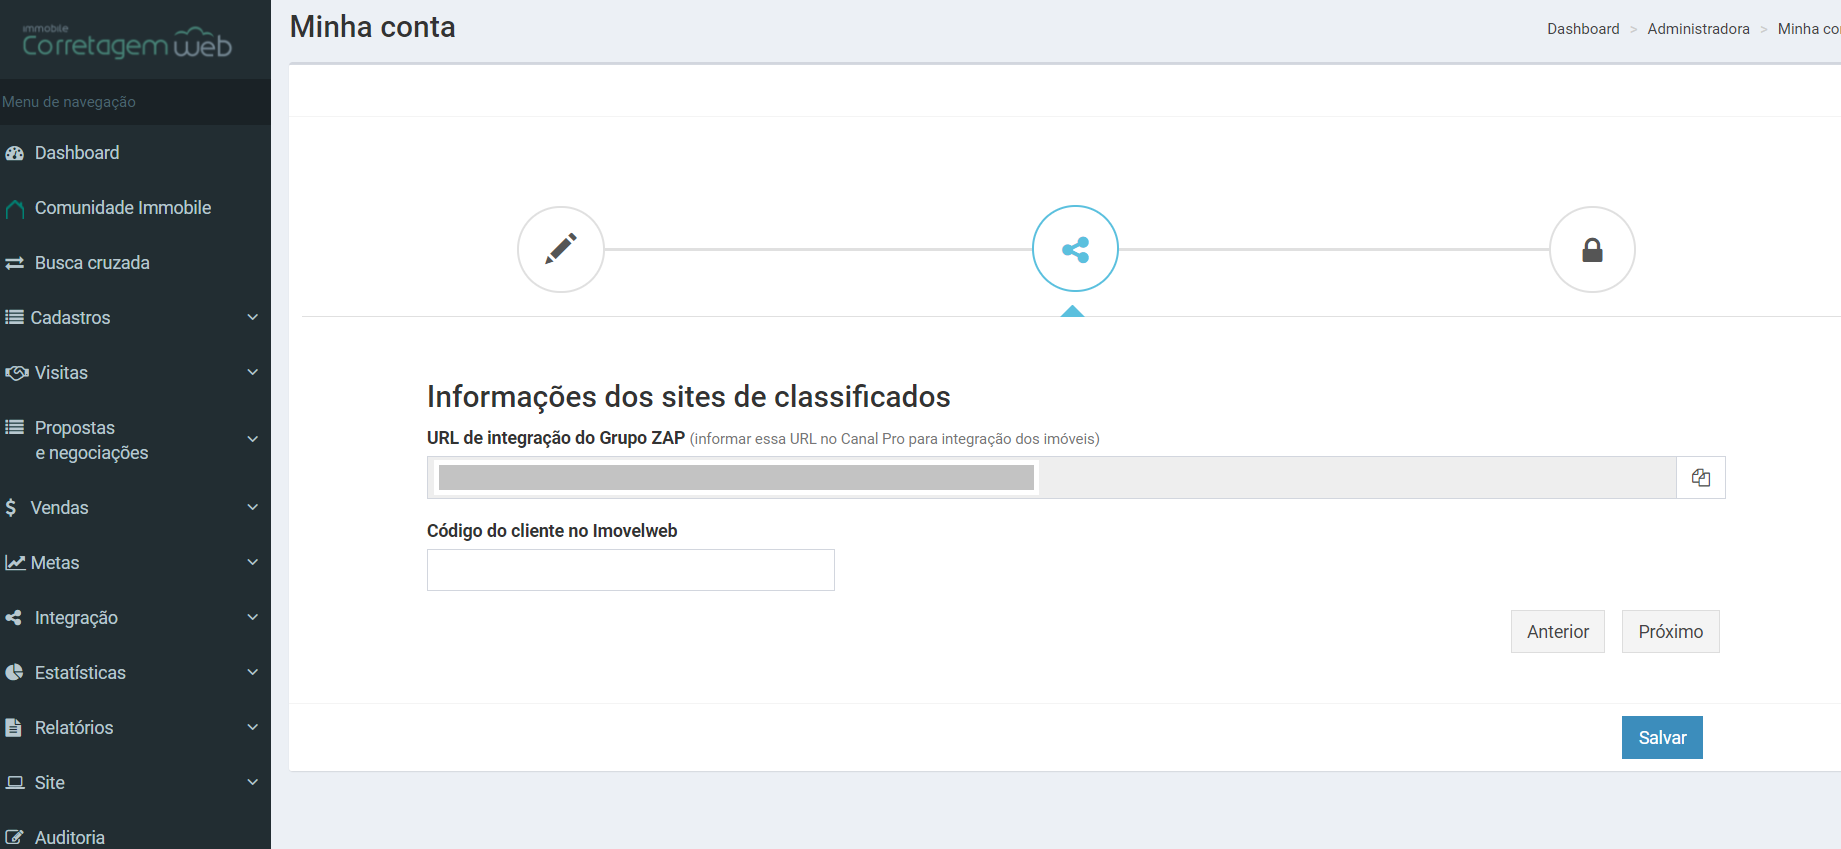
Task: Click the Propostas e negociações list icon
Action: coord(14,427)
